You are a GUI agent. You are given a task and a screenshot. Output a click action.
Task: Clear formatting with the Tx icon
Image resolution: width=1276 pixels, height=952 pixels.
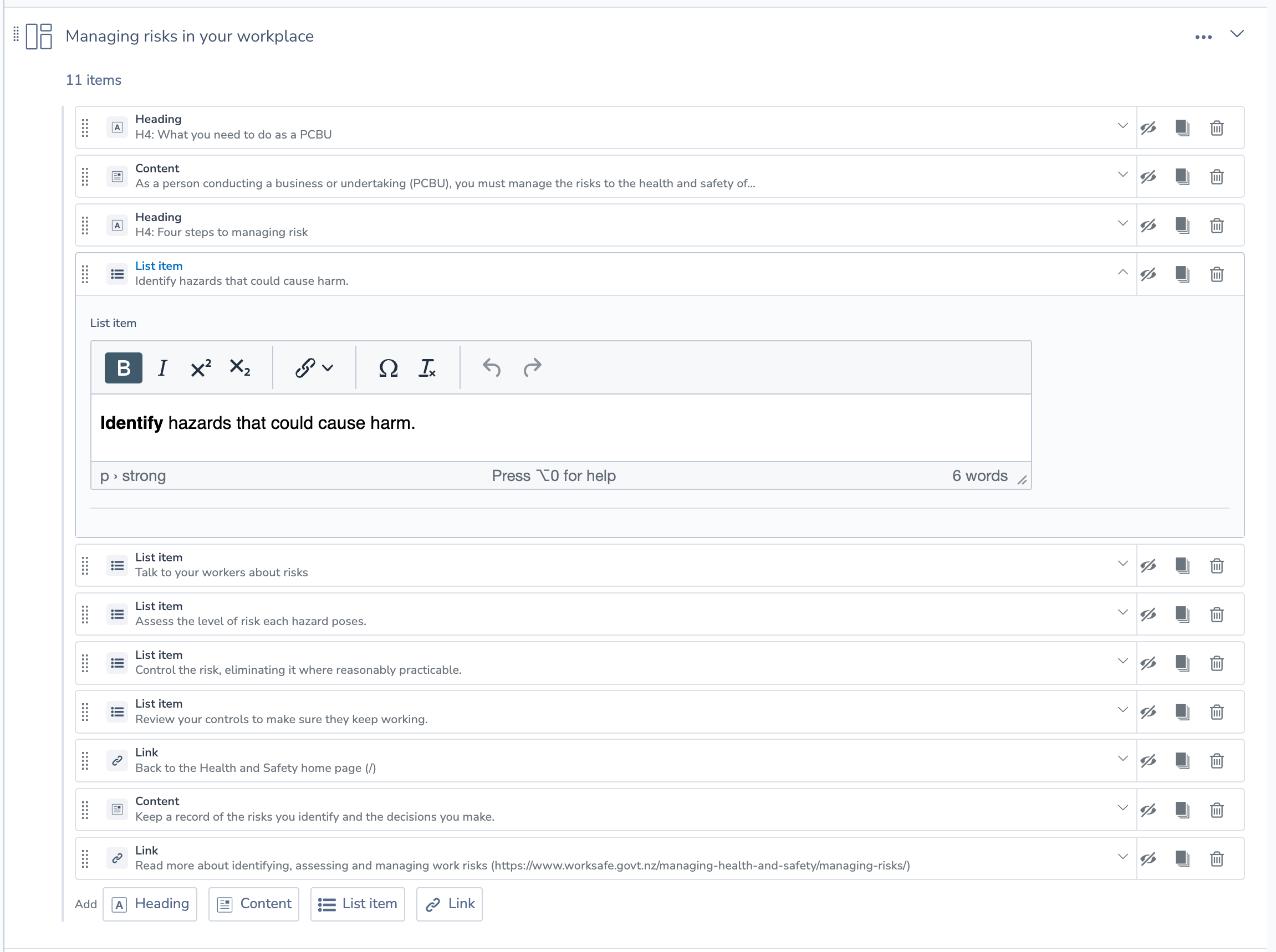click(427, 368)
